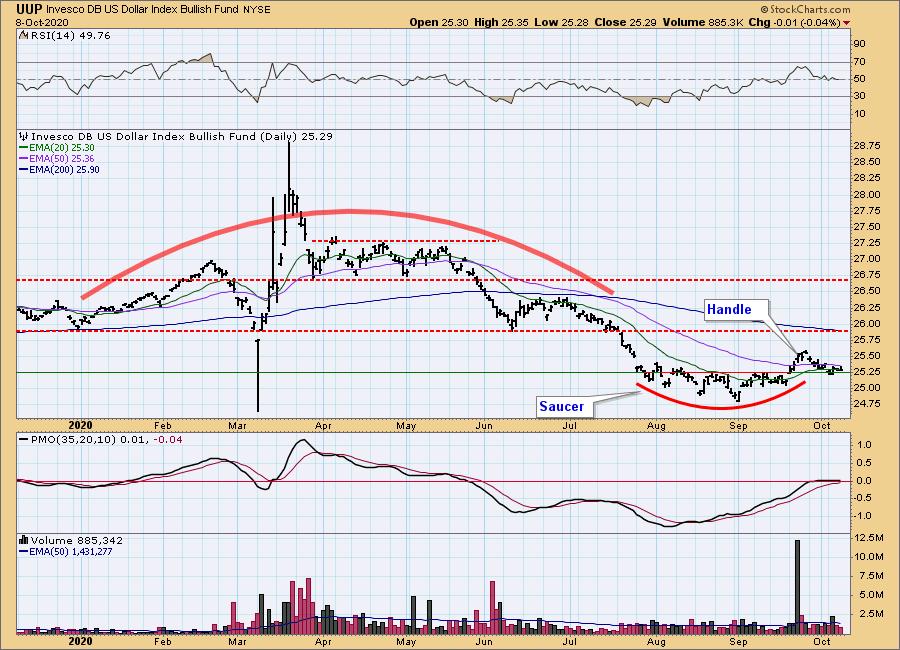Click the 8-Oct-2020 date label
Image resolution: width=900 pixels, height=650 pixels.
tap(42, 23)
